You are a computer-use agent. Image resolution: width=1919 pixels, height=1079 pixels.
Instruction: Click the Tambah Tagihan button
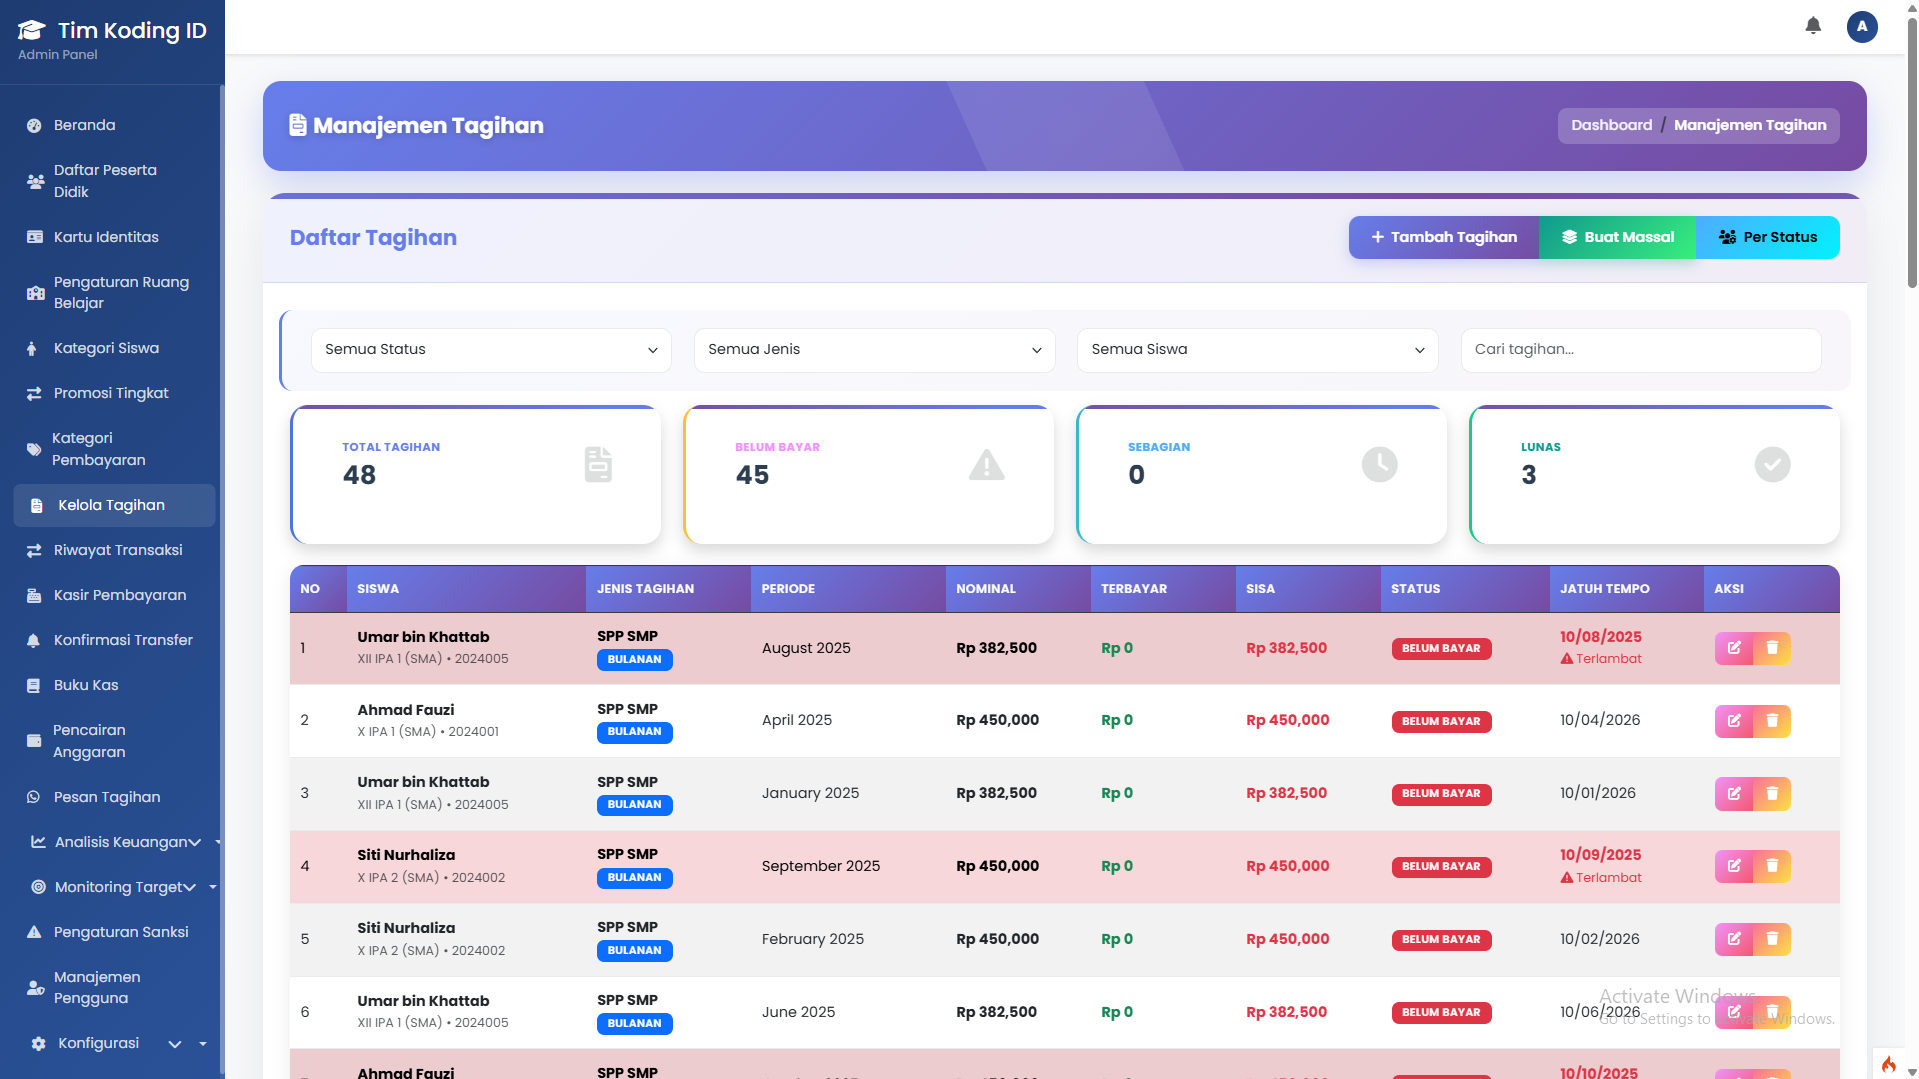1443,237
